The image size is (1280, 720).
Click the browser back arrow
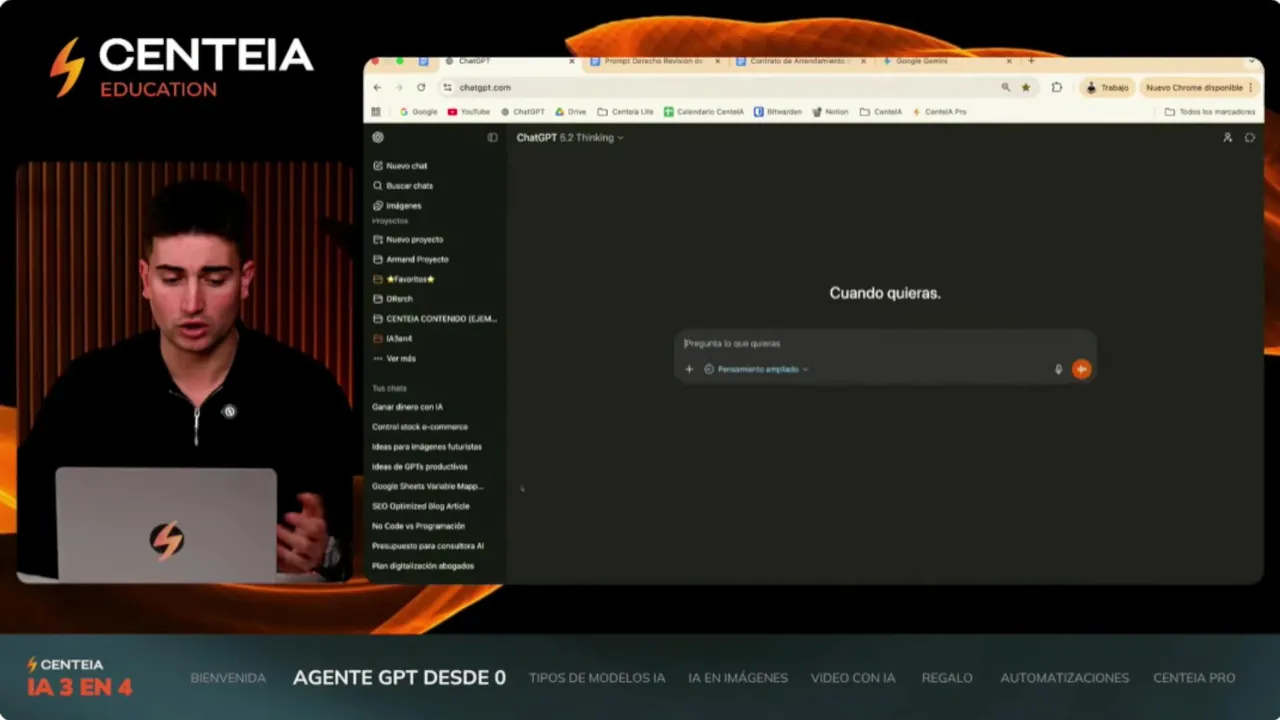[377, 88]
